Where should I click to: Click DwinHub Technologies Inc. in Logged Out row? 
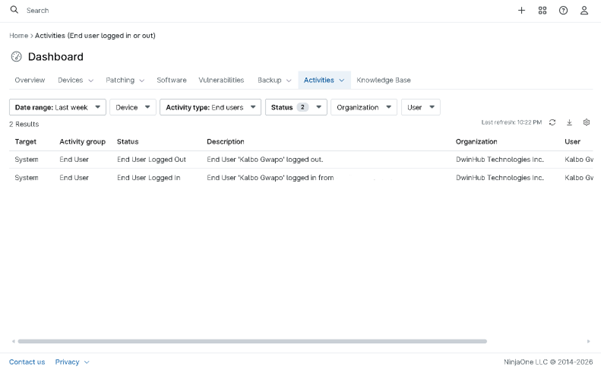tap(500, 160)
